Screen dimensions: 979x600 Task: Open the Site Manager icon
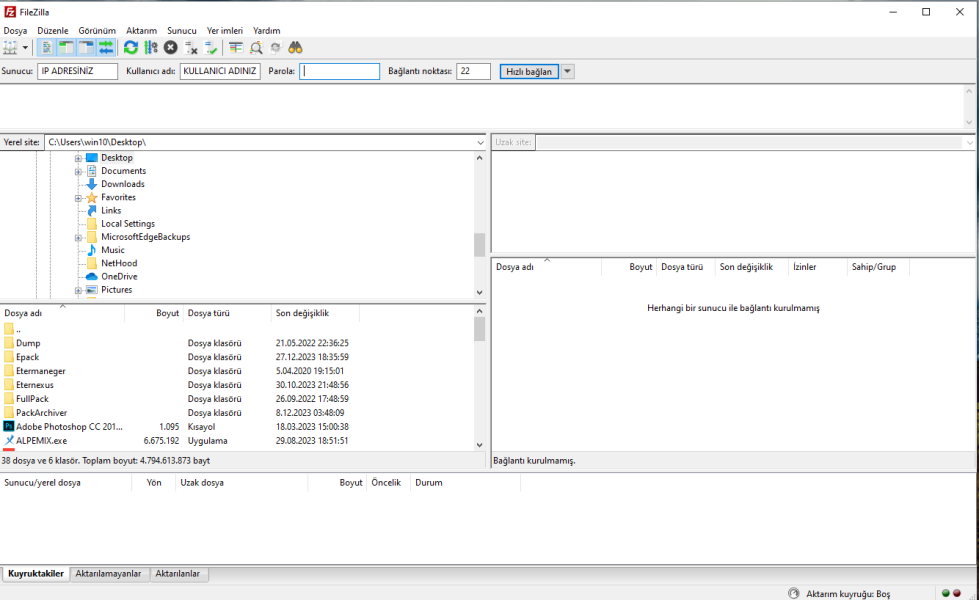coord(11,48)
